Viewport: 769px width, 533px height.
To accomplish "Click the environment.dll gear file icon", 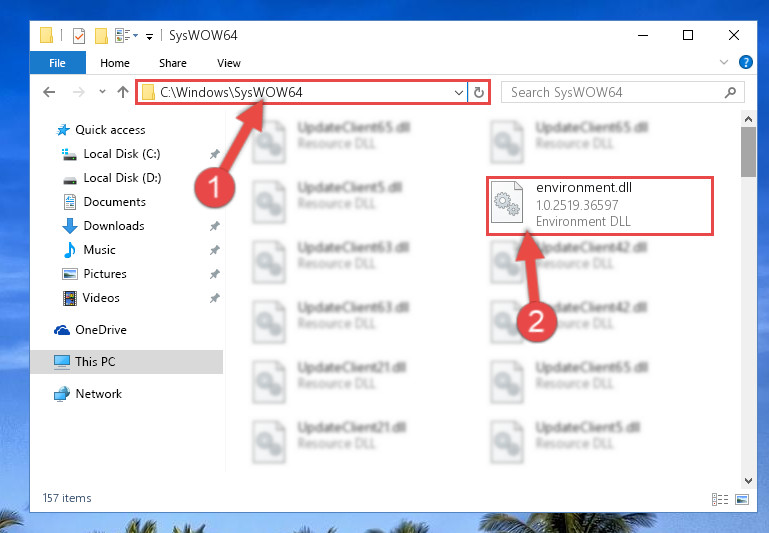I will [507, 202].
